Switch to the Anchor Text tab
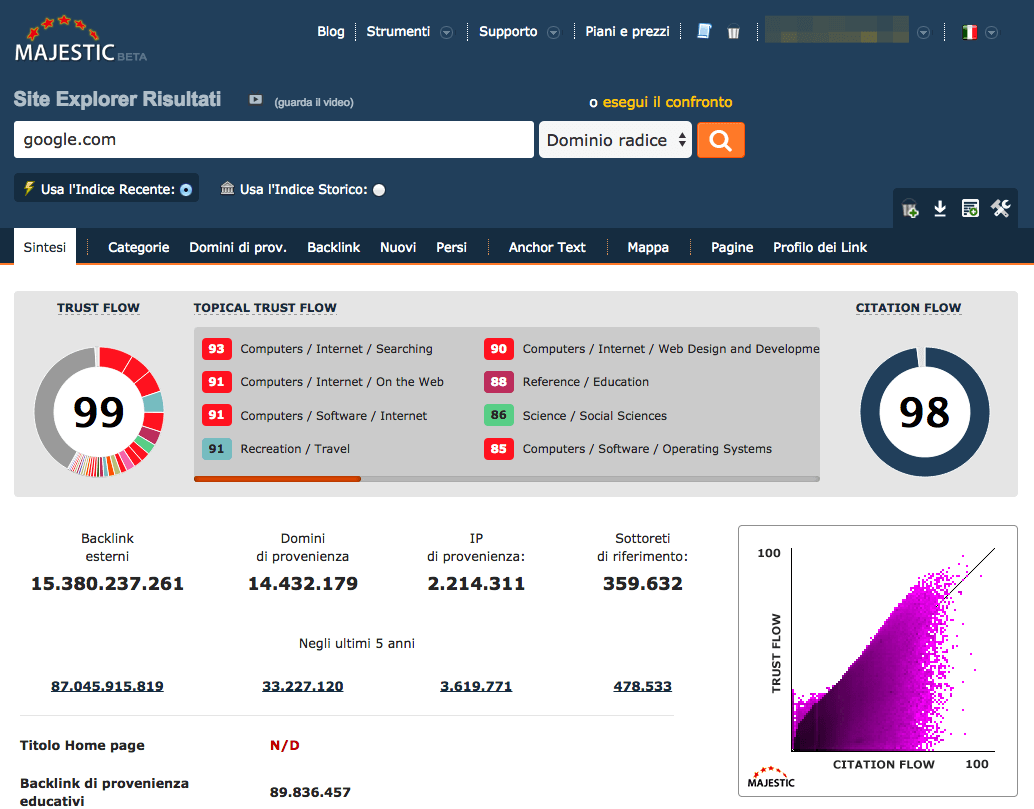This screenshot has width=1034, height=809. tap(547, 247)
